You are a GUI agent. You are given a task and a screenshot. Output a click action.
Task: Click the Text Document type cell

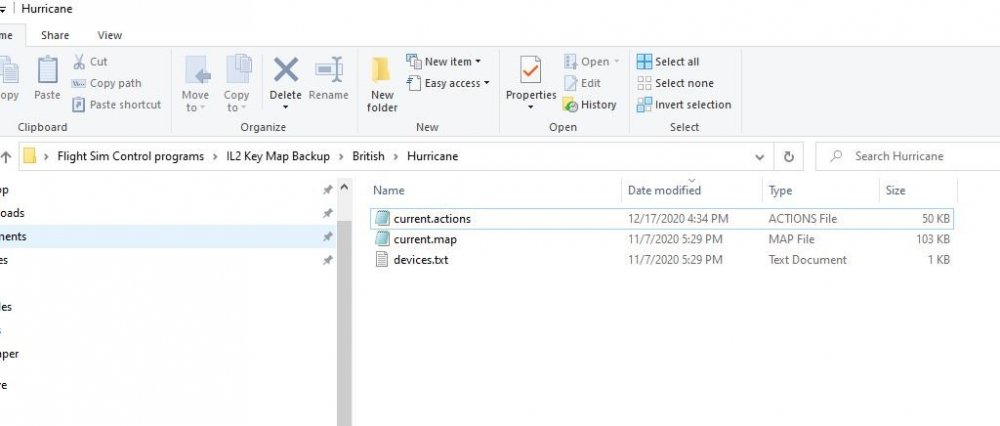(x=807, y=260)
